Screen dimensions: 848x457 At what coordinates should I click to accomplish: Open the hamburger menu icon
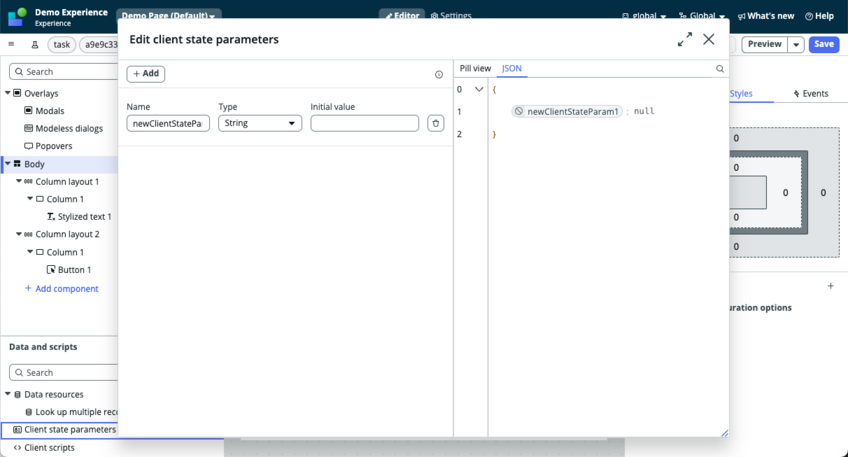tap(11, 44)
